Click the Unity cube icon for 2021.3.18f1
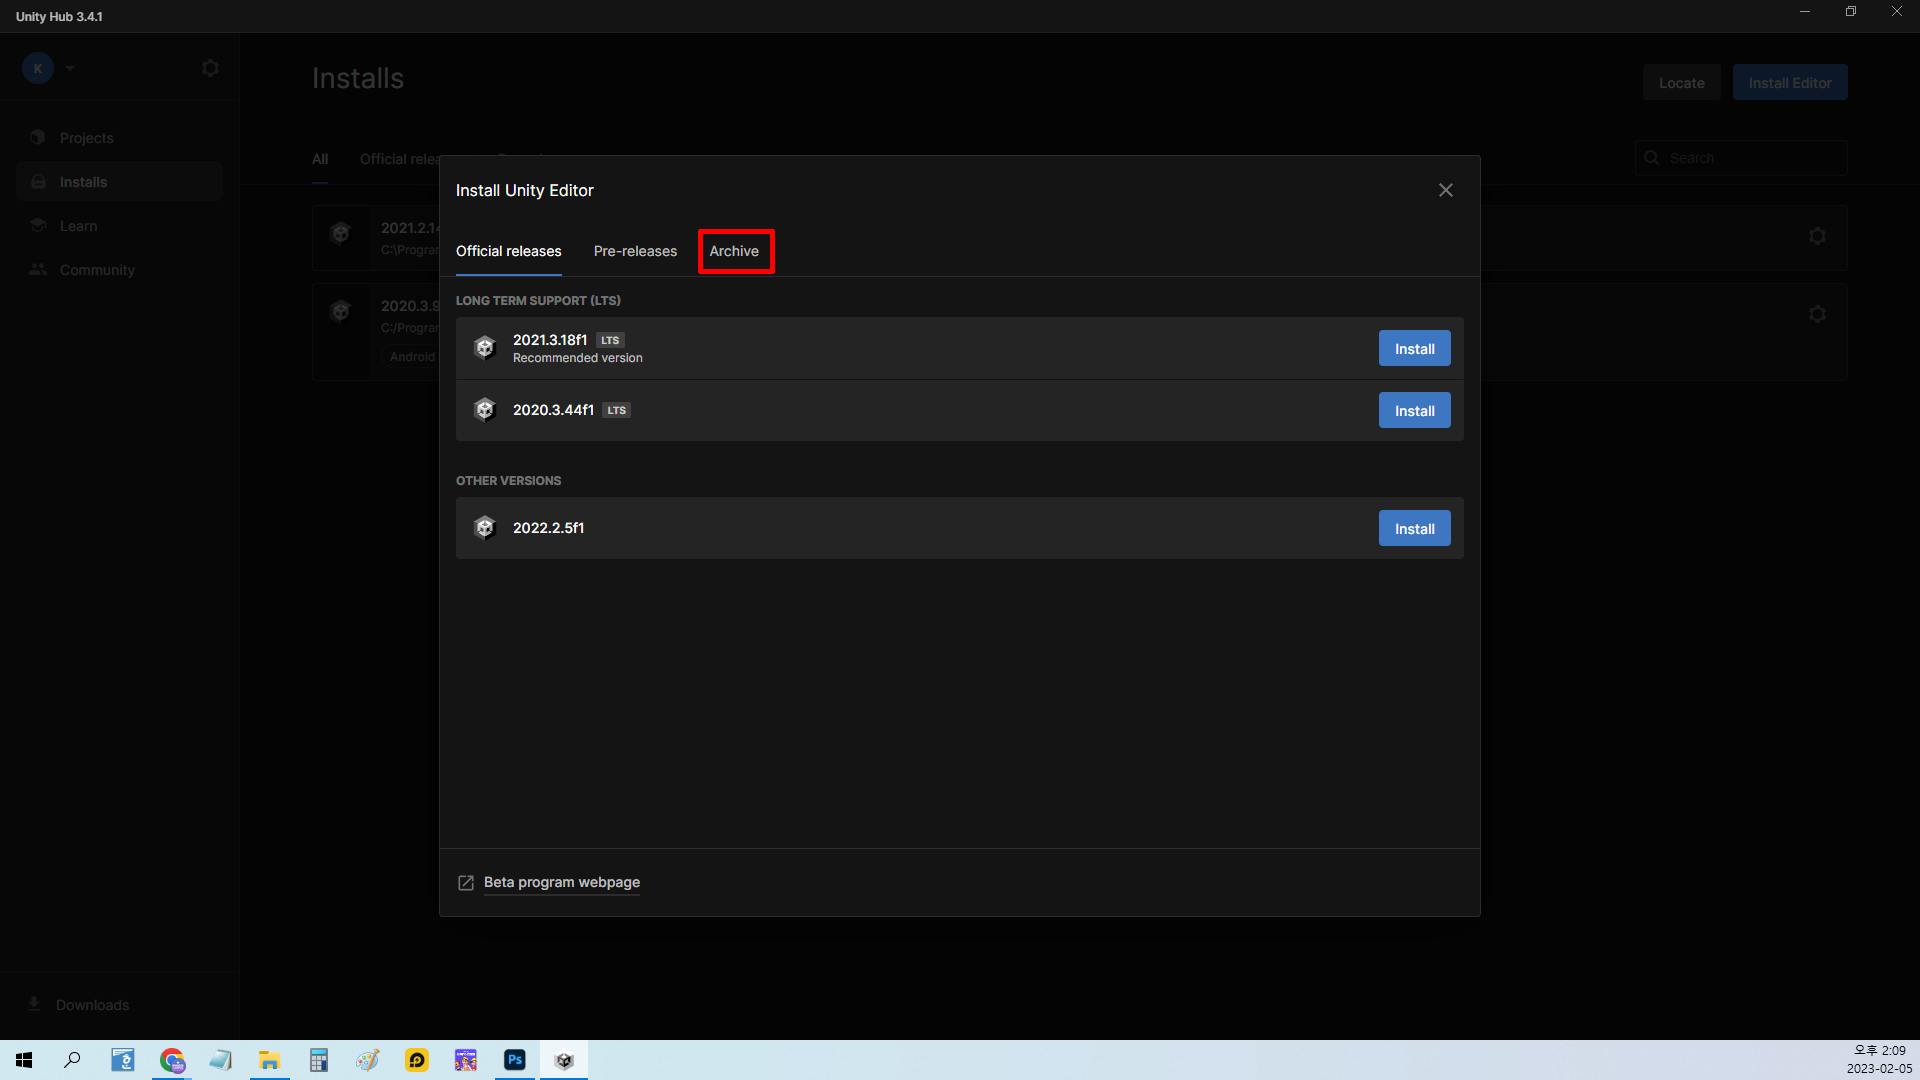 coord(485,348)
